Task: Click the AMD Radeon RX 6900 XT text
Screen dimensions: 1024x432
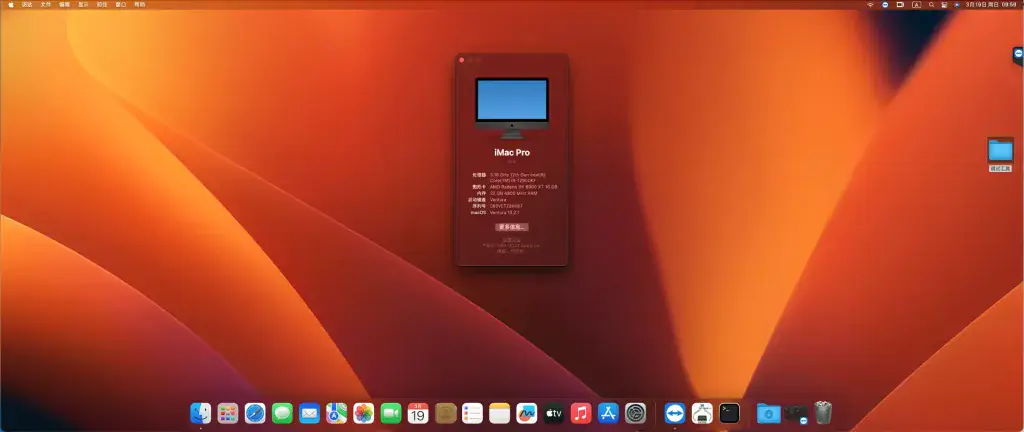Action: 523,187
